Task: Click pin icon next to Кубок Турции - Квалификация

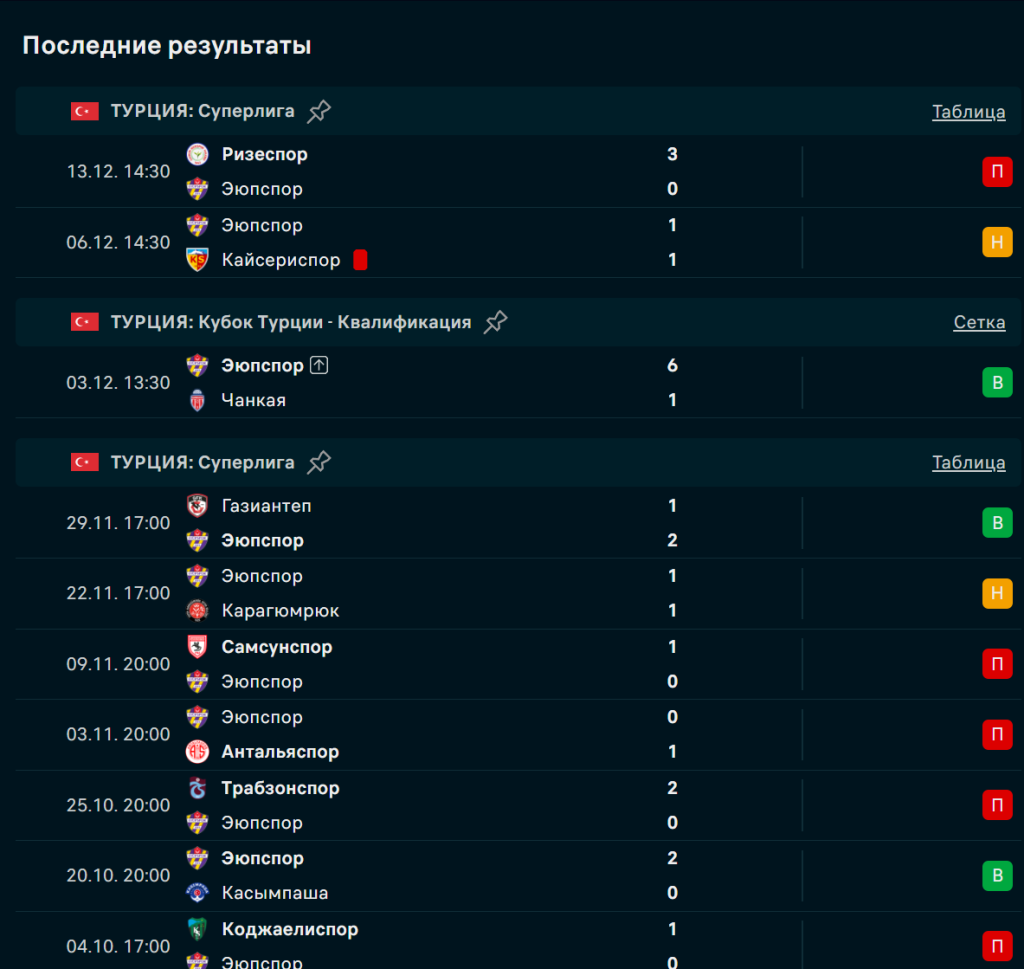Action: pyautogui.click(x=495, y=322)
